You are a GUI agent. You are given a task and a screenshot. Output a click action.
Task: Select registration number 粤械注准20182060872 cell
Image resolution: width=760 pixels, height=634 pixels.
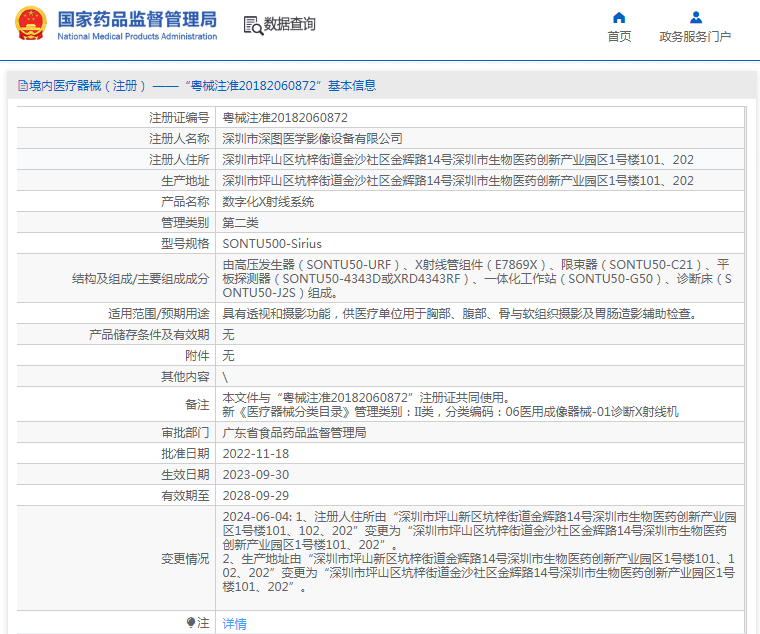point(285,118)
